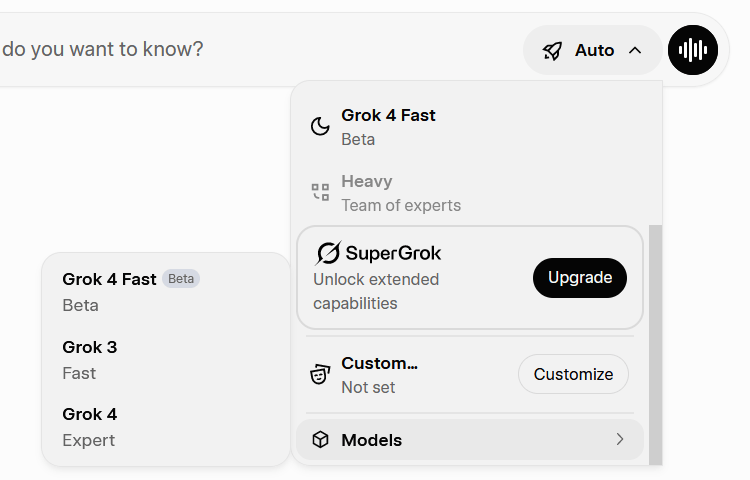Expand the Models submenu with right chevron
This screenshot has width=750, height=480.
[x=620, y=440]
